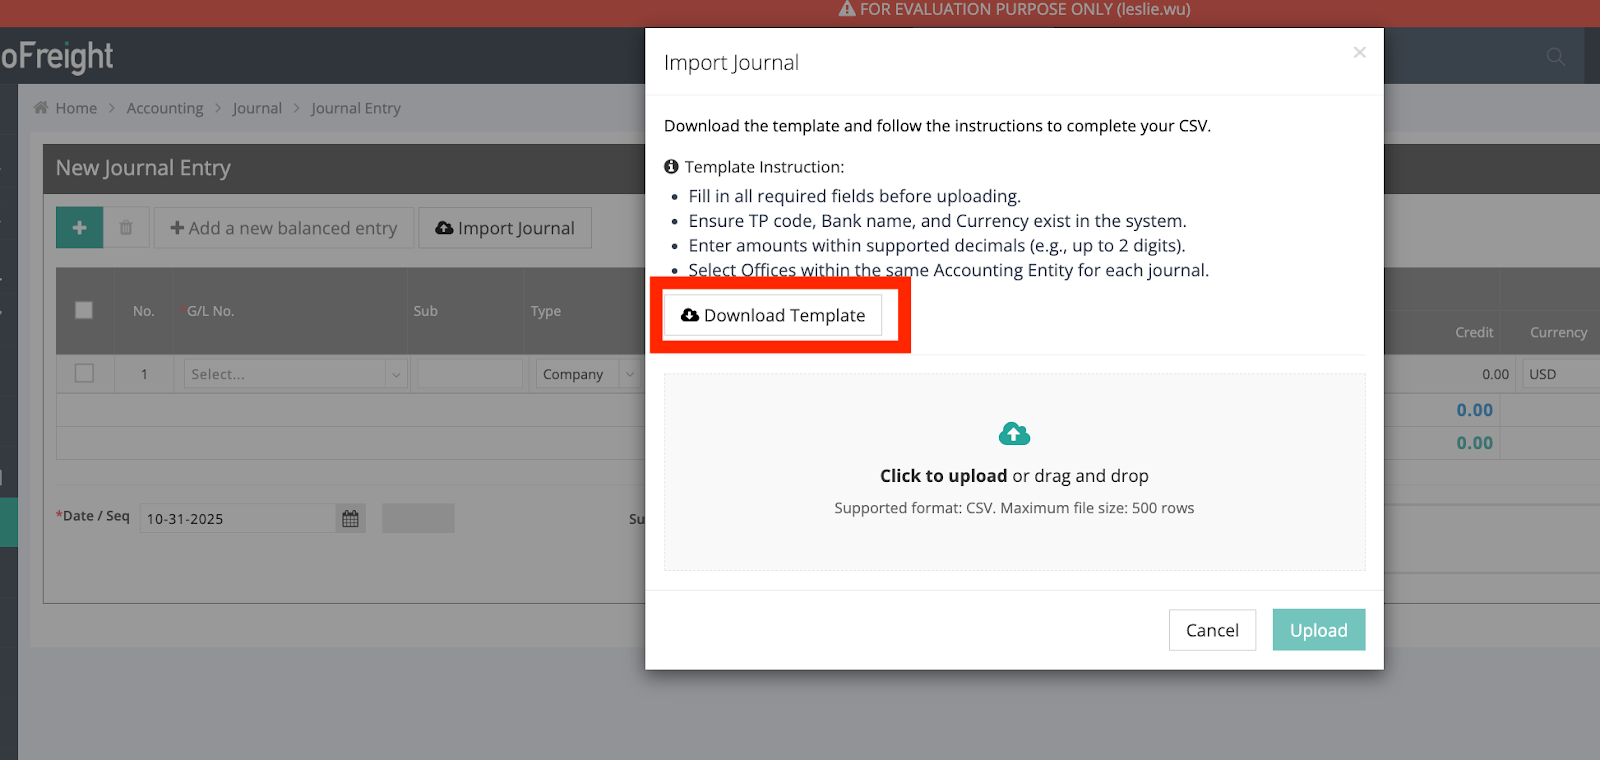1600x760 pixels.
Task: Open the calendar date picker icon
Action: [350, 518]
